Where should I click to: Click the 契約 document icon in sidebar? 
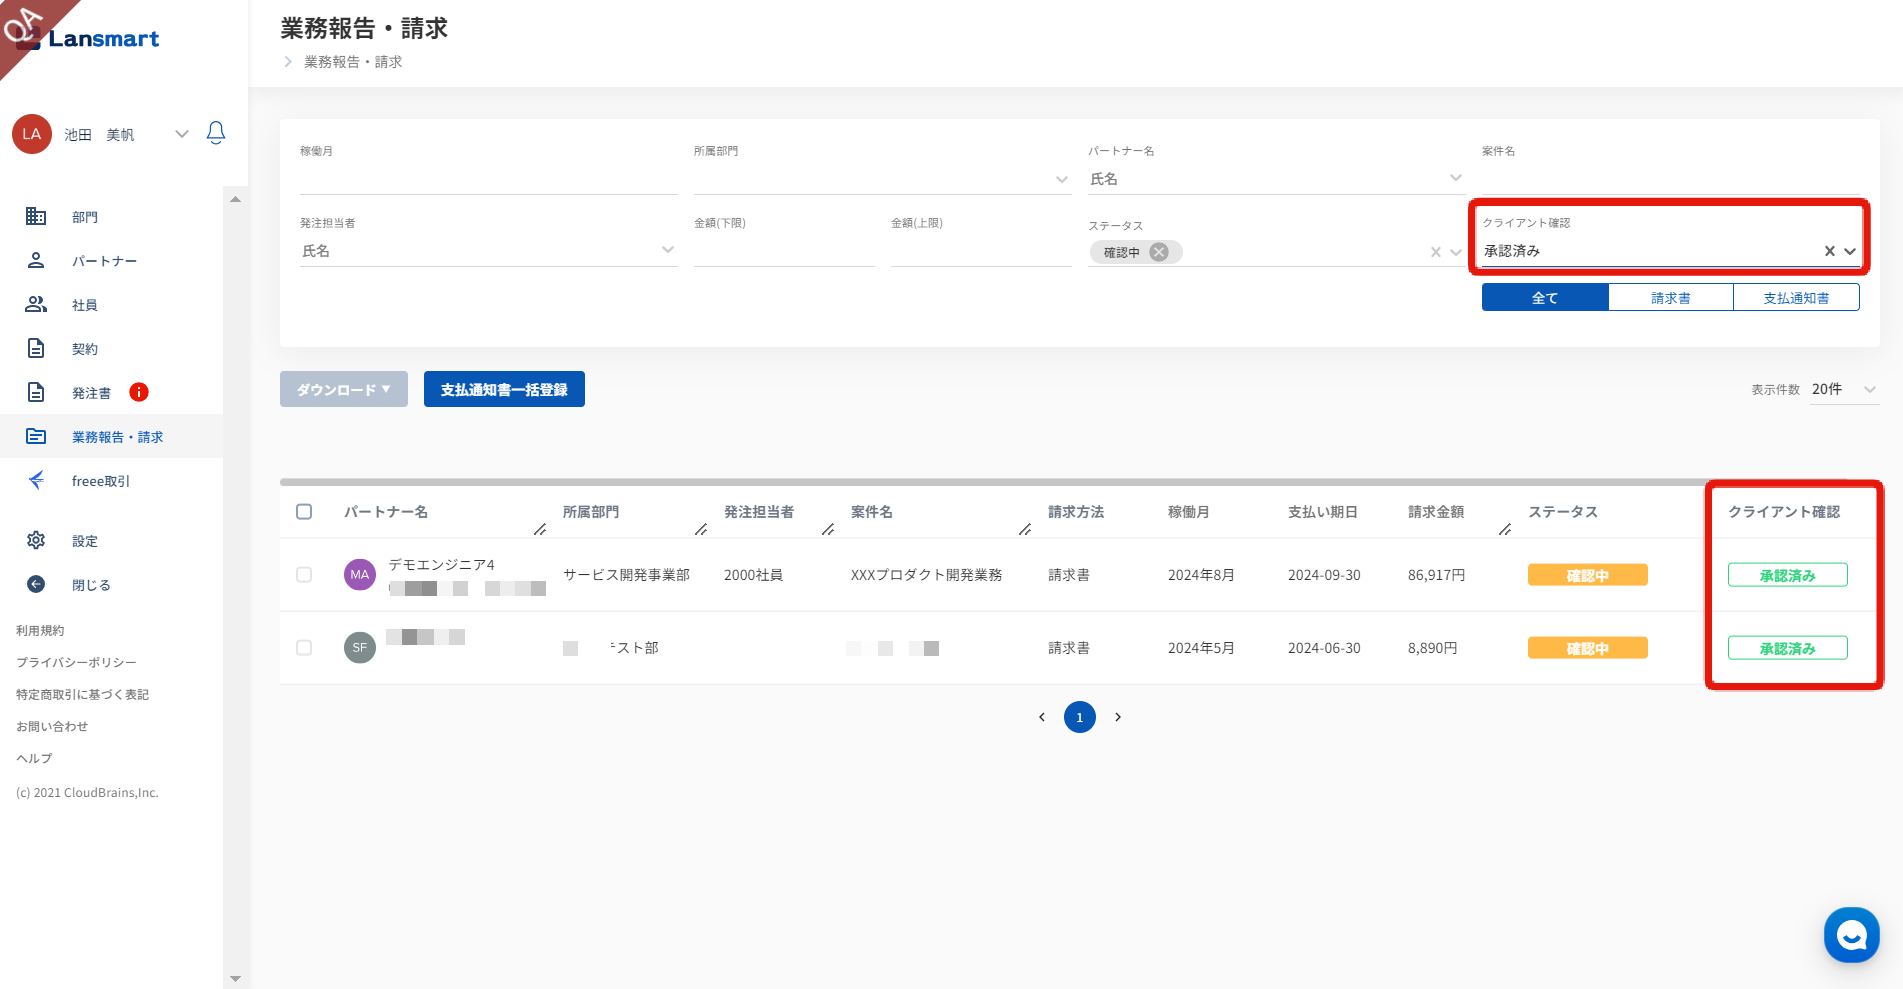click(x=36, y=348)
